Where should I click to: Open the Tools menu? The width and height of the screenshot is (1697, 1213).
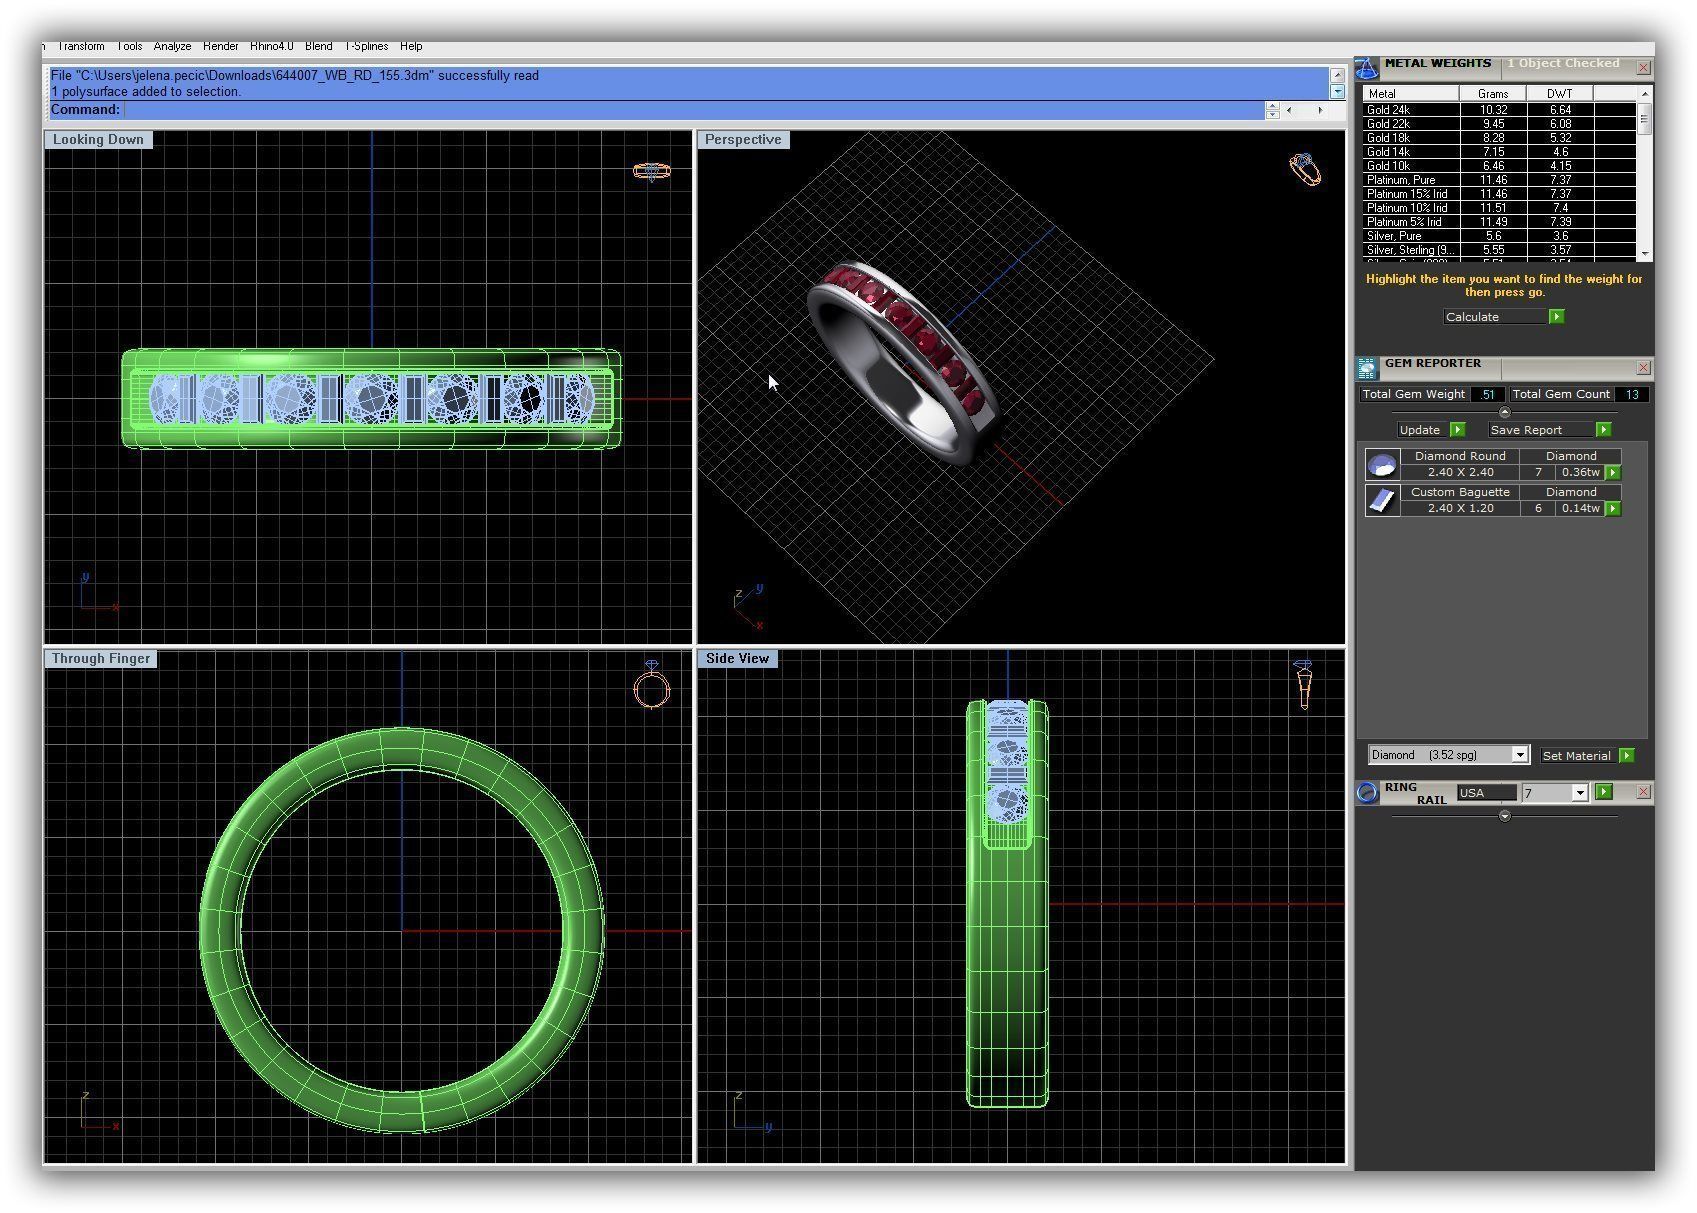(x=129, y=46)
